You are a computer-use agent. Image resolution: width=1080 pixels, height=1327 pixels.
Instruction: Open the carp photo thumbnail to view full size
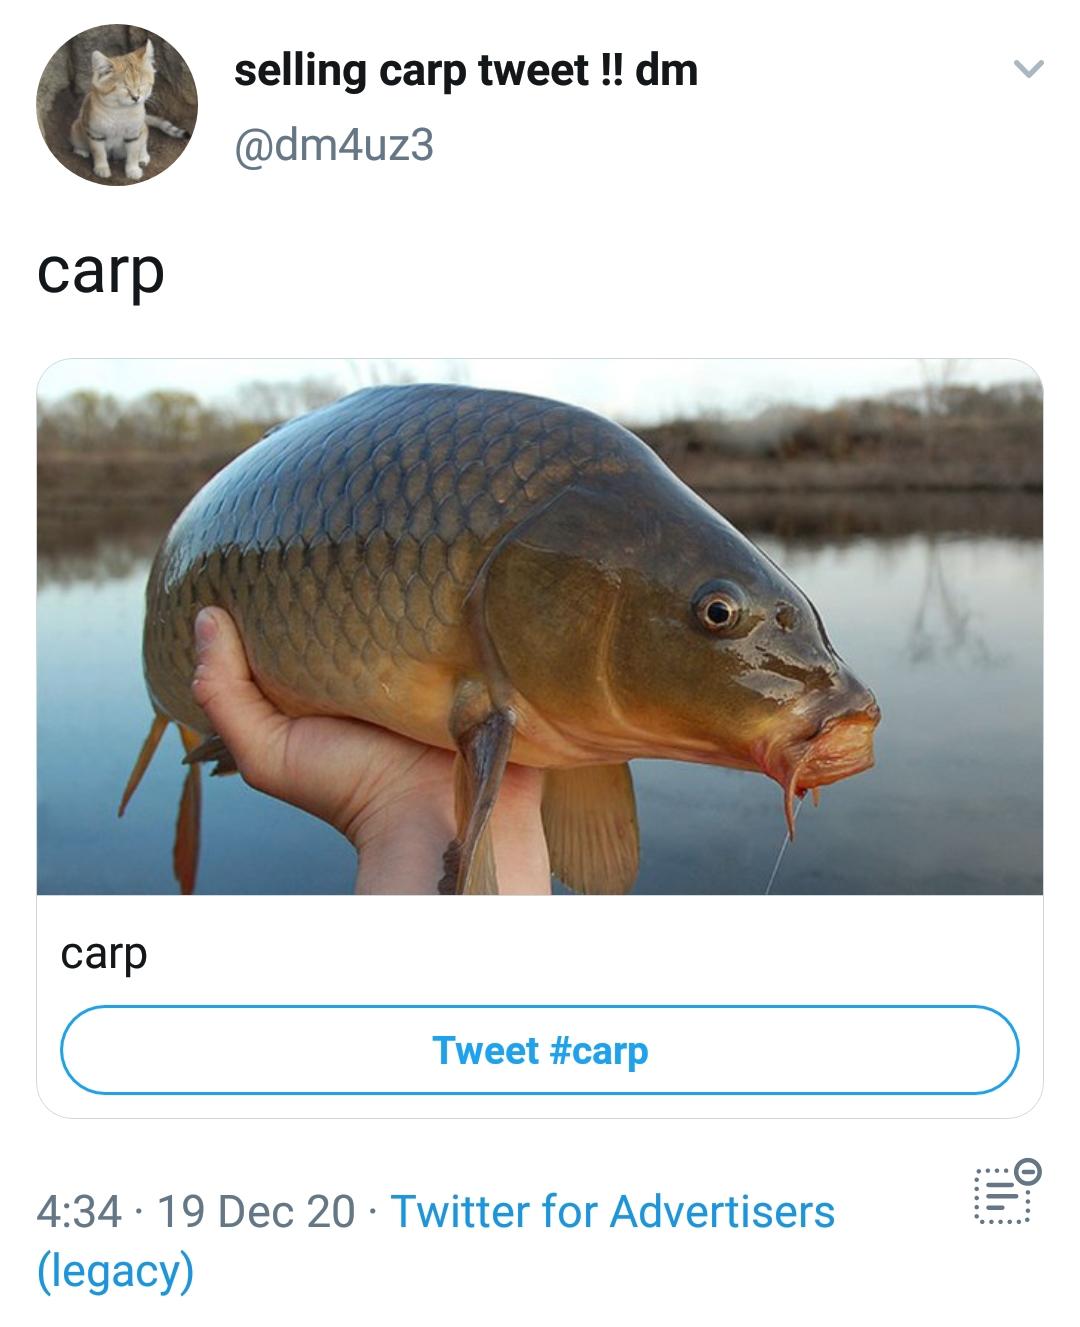[x=540, y=630]
